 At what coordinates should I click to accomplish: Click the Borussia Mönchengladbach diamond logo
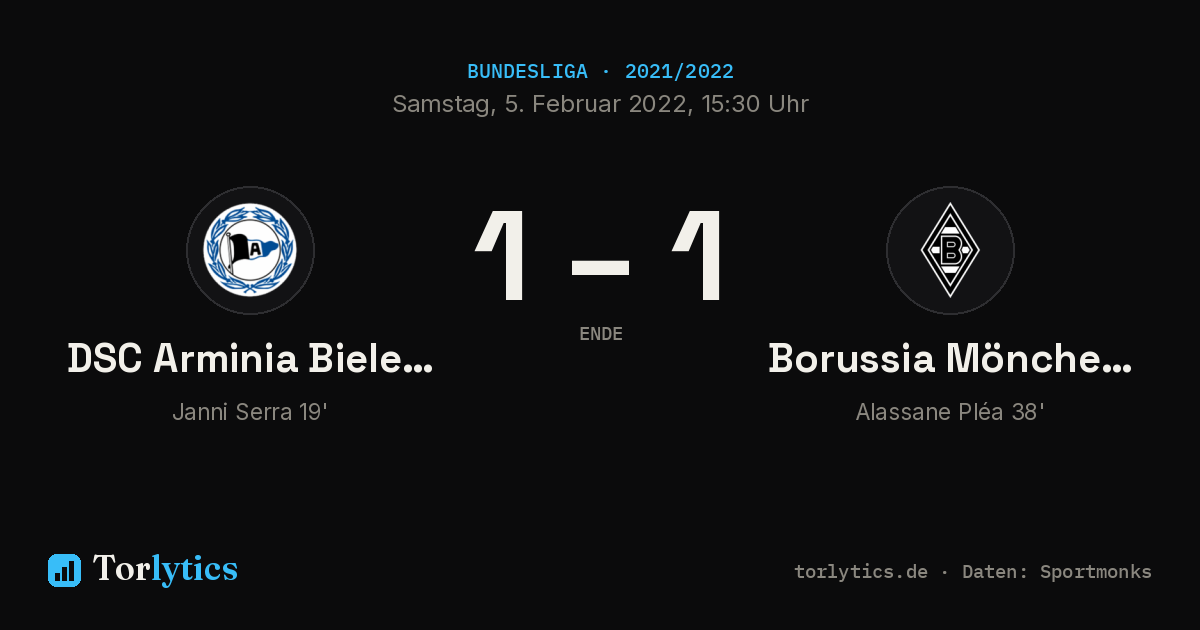point(950,250)
